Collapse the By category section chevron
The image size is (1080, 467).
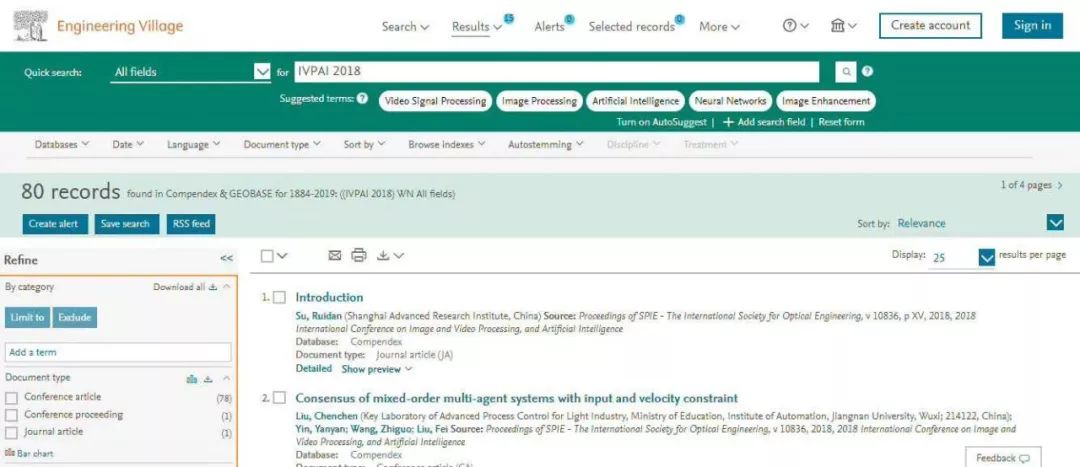[x=227, y=287]
